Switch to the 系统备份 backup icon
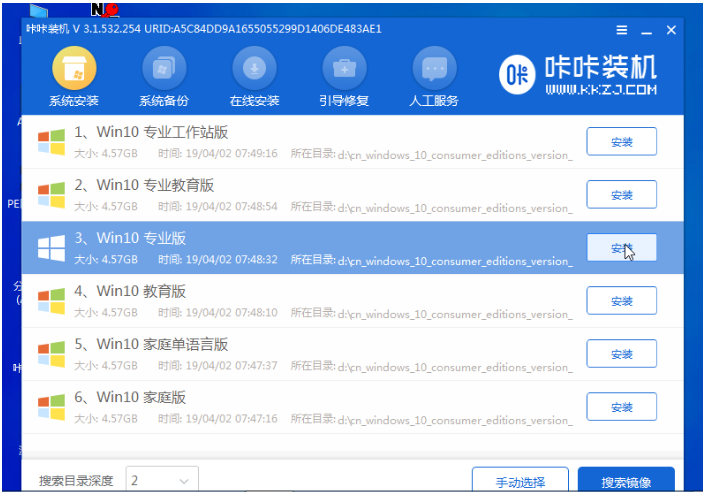Screen dimensions: 708x495 coord(164,69)
